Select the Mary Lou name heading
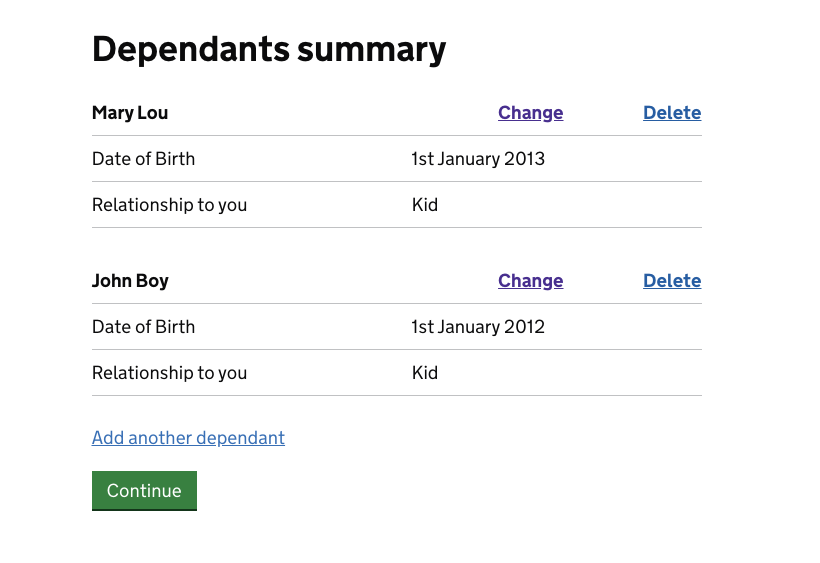Screen dimensions: 820x563 pyautogui.click(x=130, y=113)
